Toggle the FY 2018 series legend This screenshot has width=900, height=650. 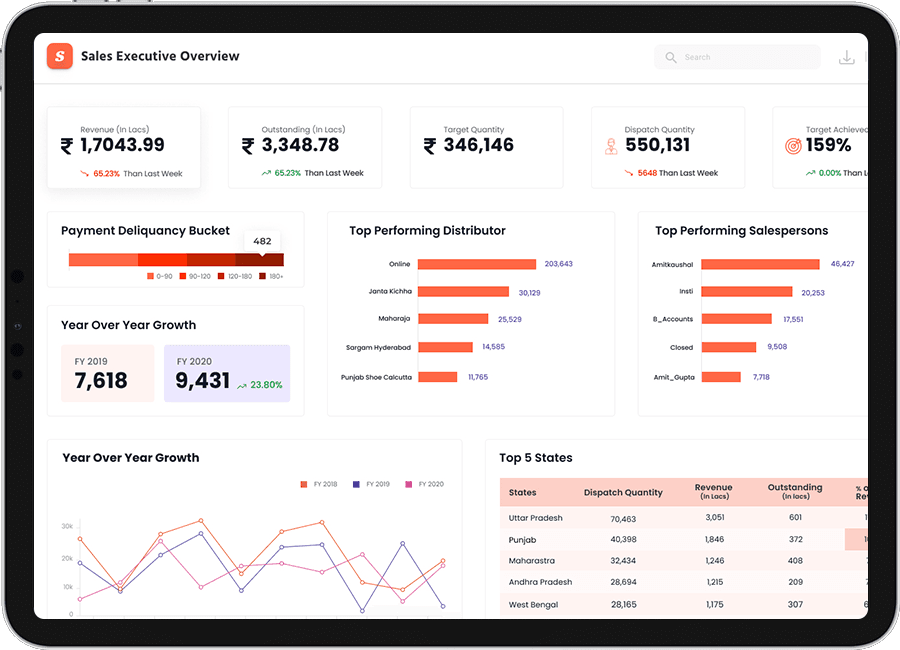304,484
